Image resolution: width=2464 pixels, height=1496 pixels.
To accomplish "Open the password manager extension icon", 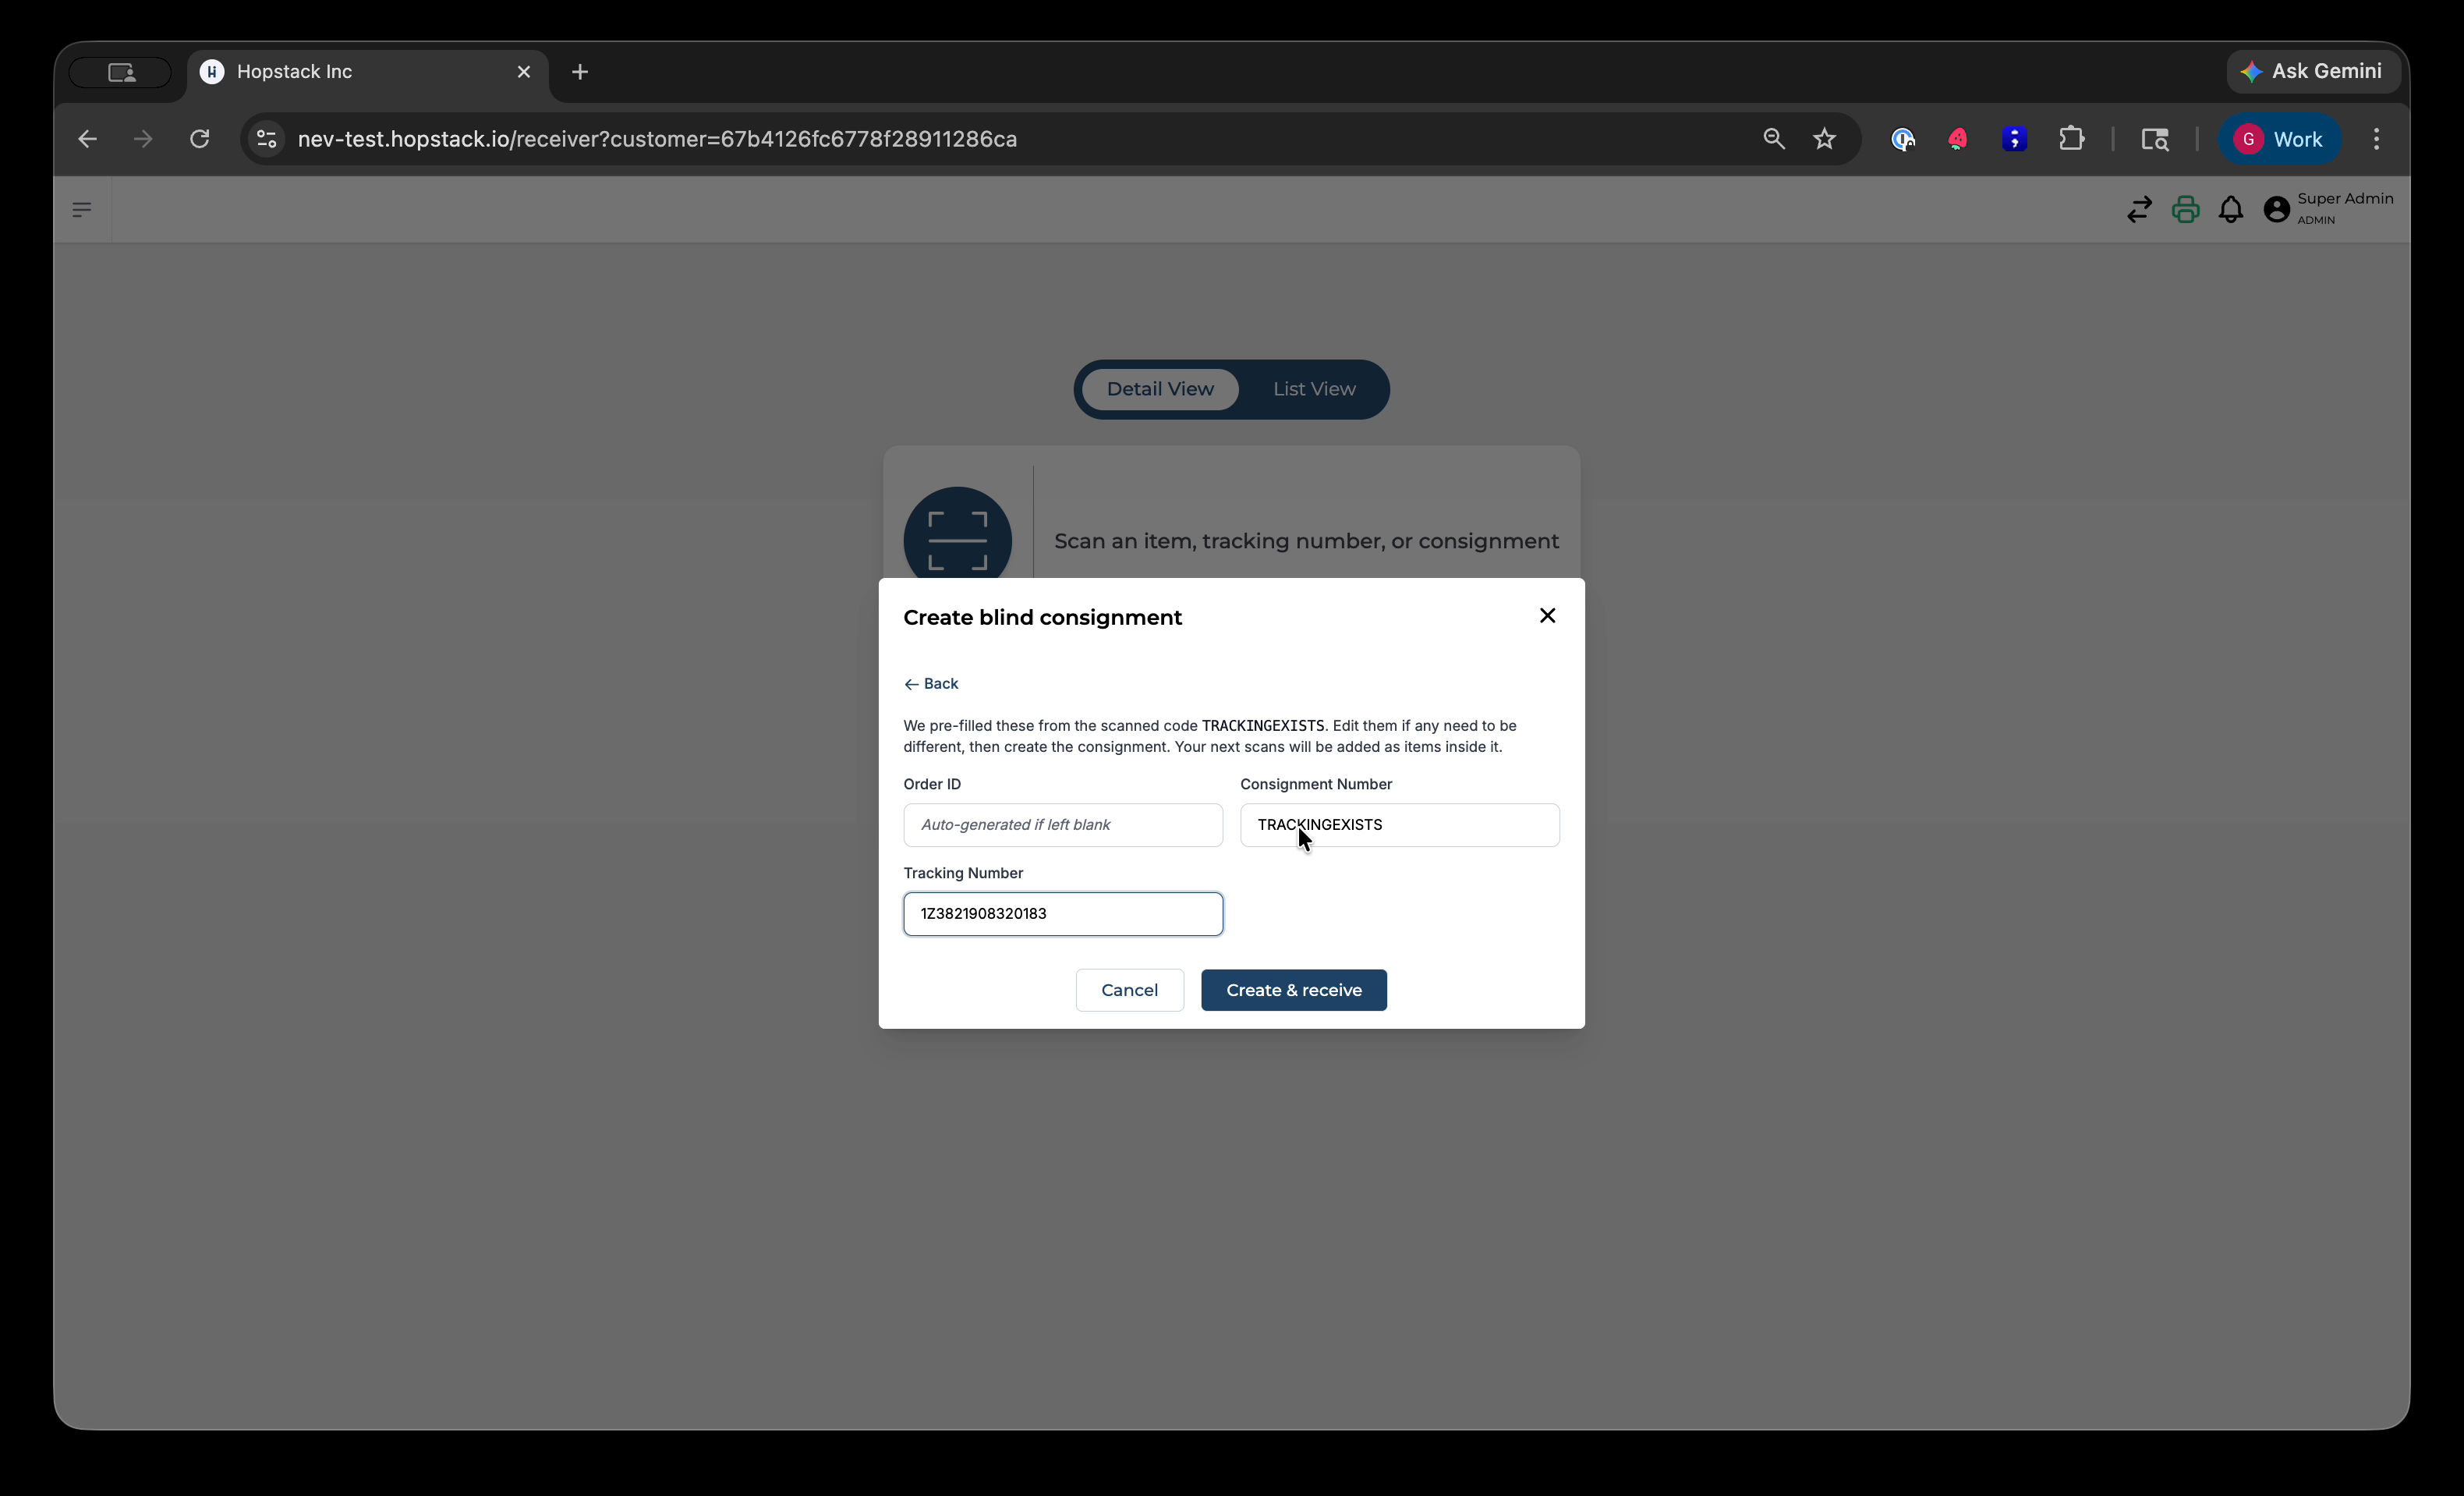I will (1902, 139).
